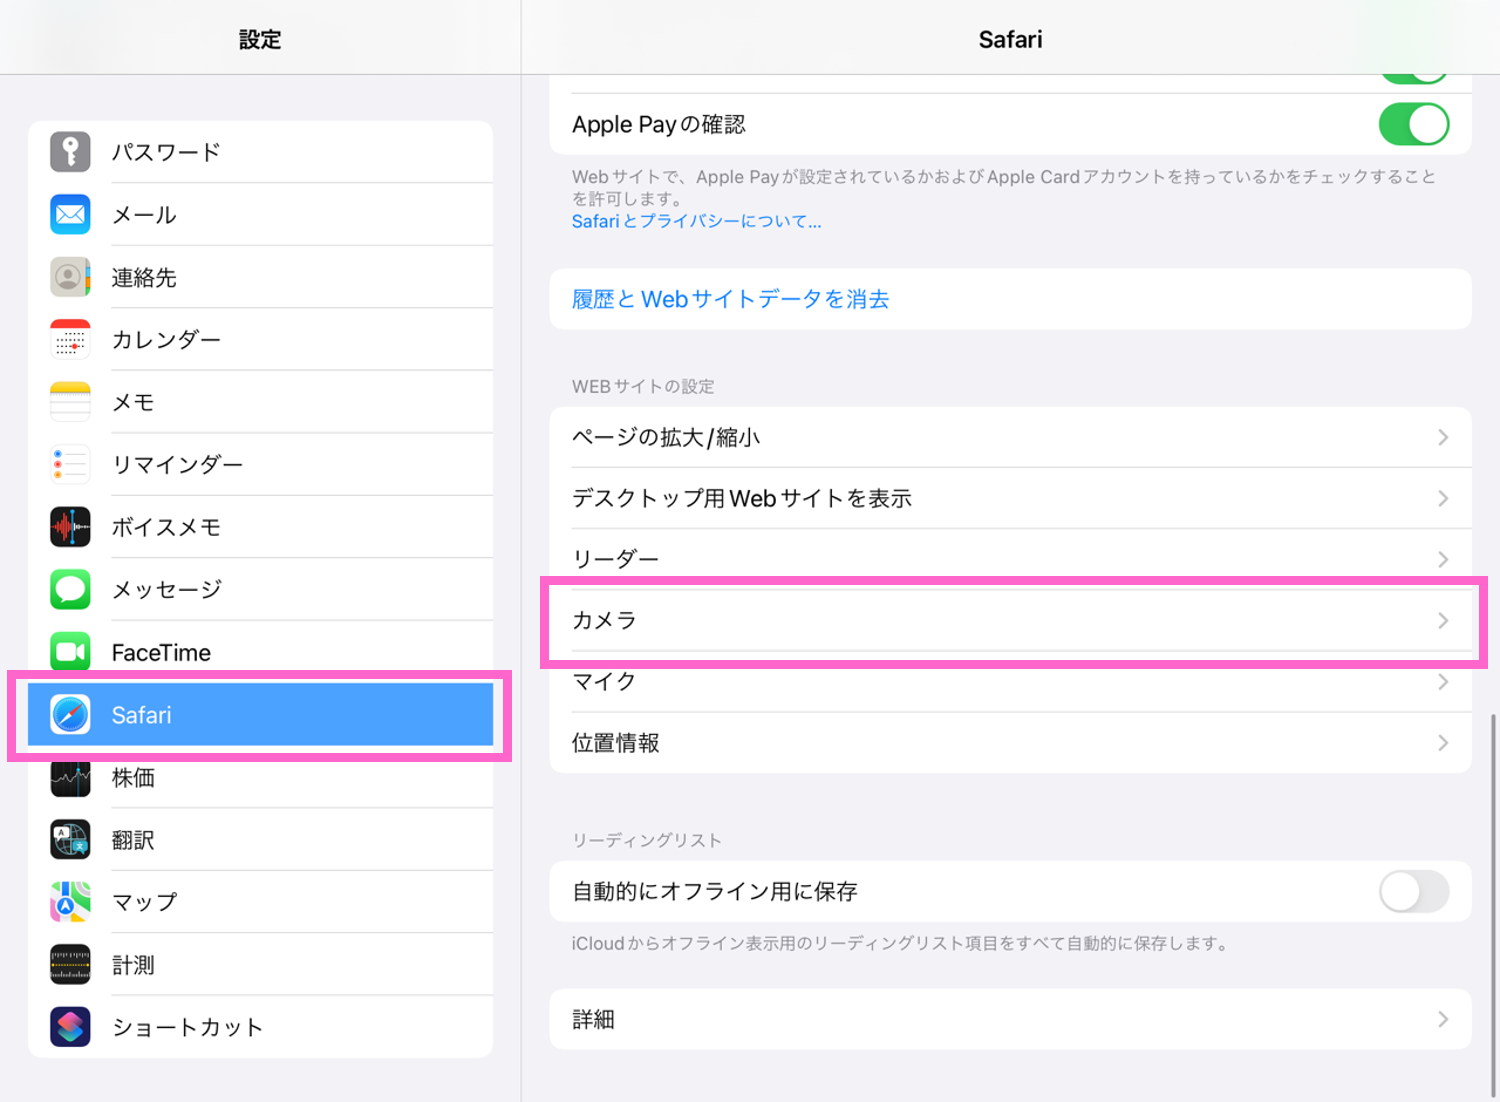
Task: Open the green Messages bubble icon
Action: [70, 589]
